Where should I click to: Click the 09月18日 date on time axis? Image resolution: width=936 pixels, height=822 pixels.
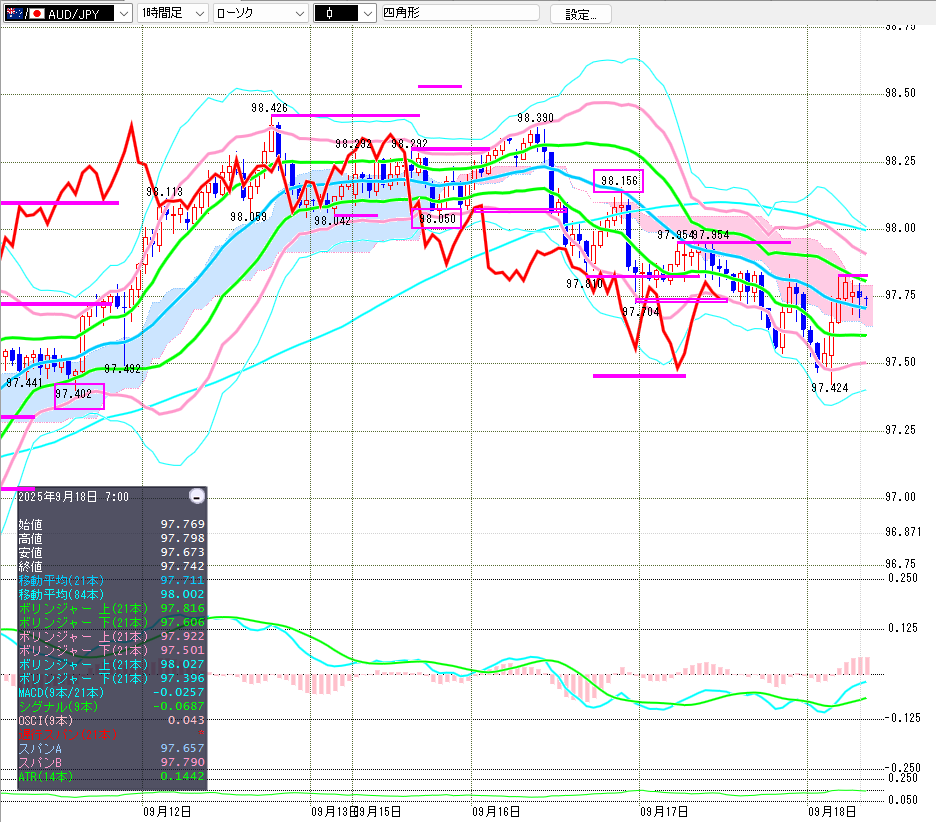coord(826,811)
